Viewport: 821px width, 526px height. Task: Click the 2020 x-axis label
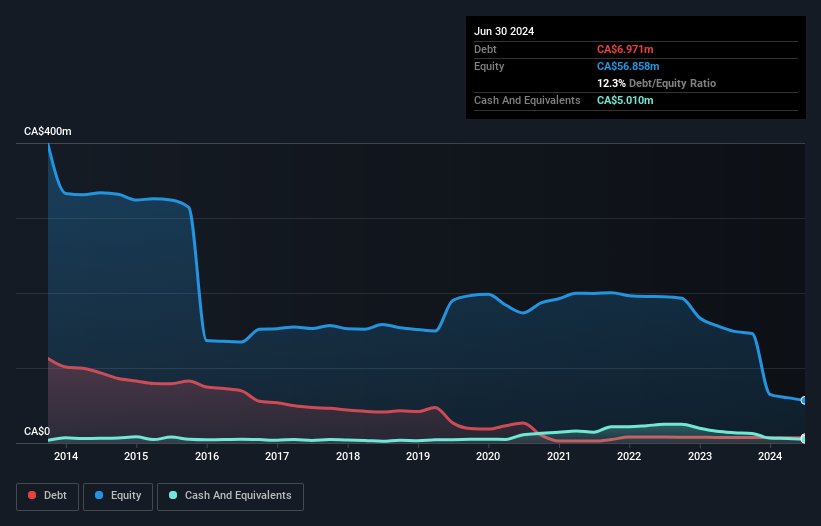(488, 456)
